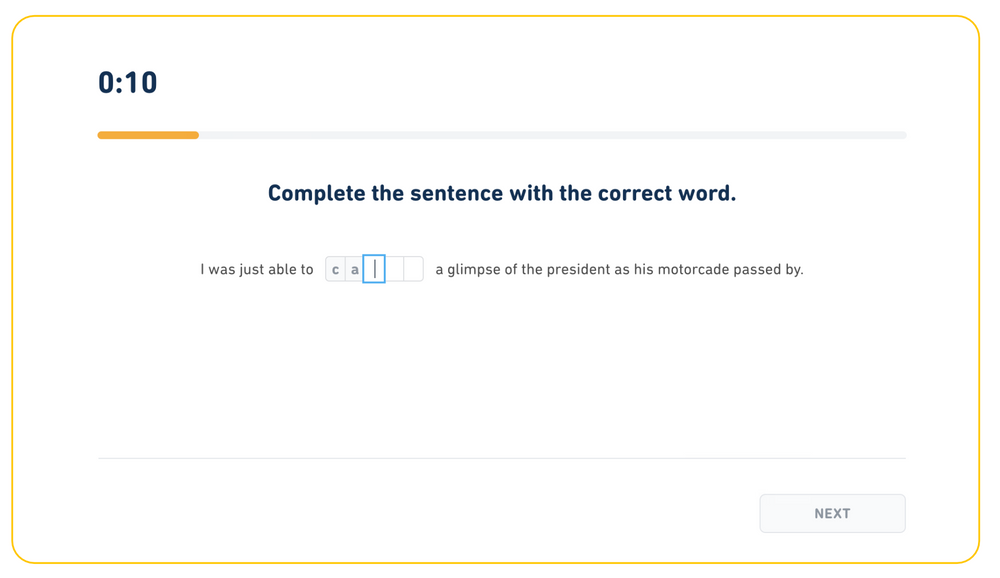This screenshot has width=1000, height=578.
Task: Select the fourth empty letter box
Action: (394, 269)
